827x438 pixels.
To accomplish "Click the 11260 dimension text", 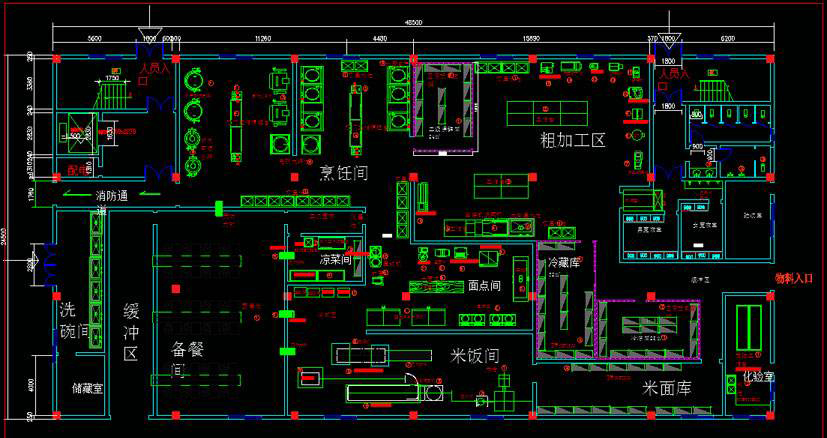I will coord(263,38).
